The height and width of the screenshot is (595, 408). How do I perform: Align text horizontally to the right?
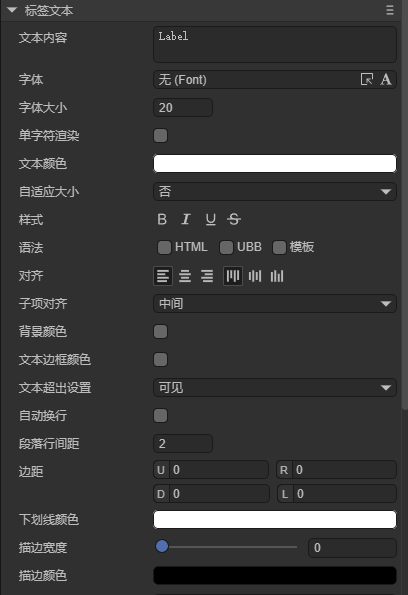(x=207, y=276)
